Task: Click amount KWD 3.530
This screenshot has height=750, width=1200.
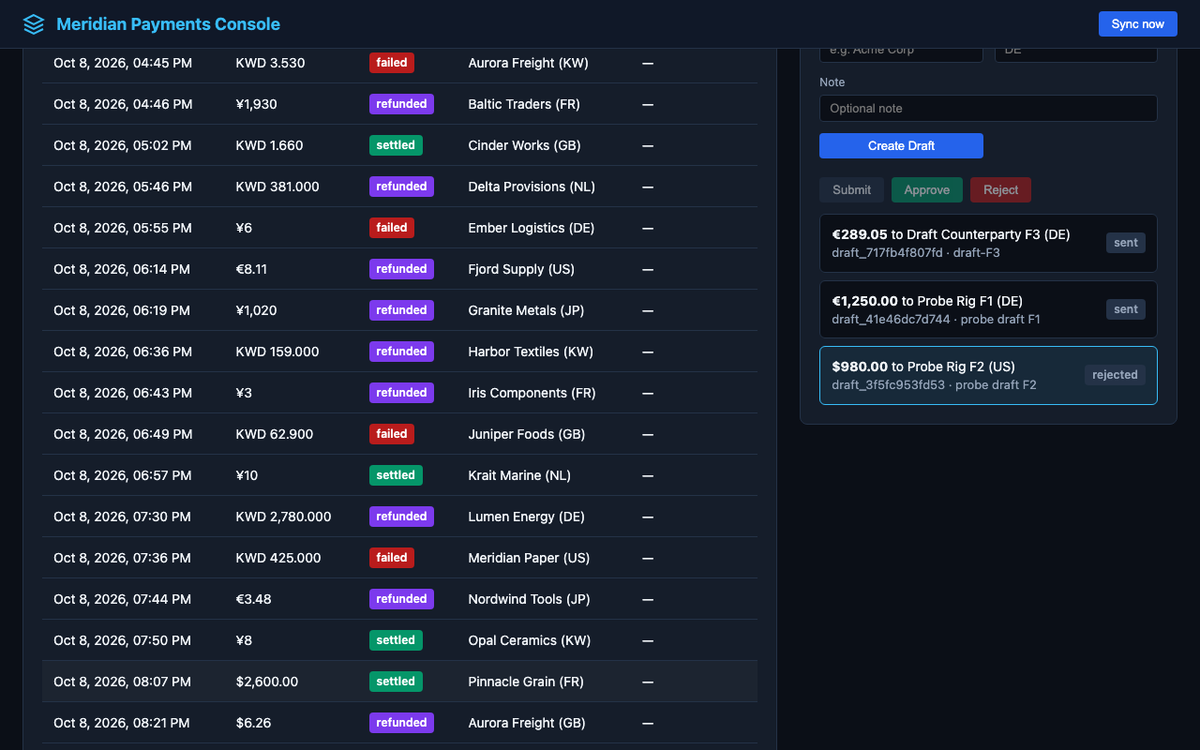Action: (270, 63)
